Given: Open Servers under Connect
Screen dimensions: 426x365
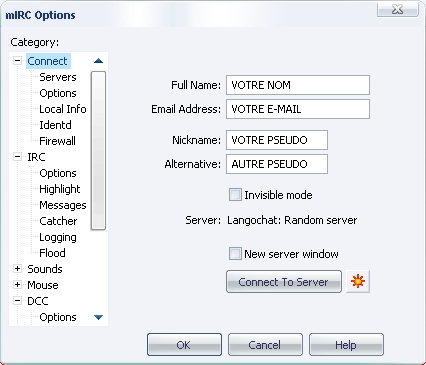Looking at the screenshot, I should (58, 77).
